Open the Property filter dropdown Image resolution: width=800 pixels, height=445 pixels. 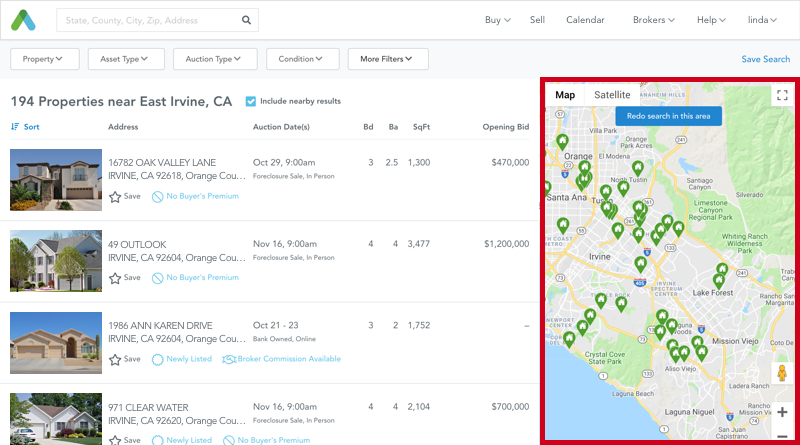(x=45, y=59)
